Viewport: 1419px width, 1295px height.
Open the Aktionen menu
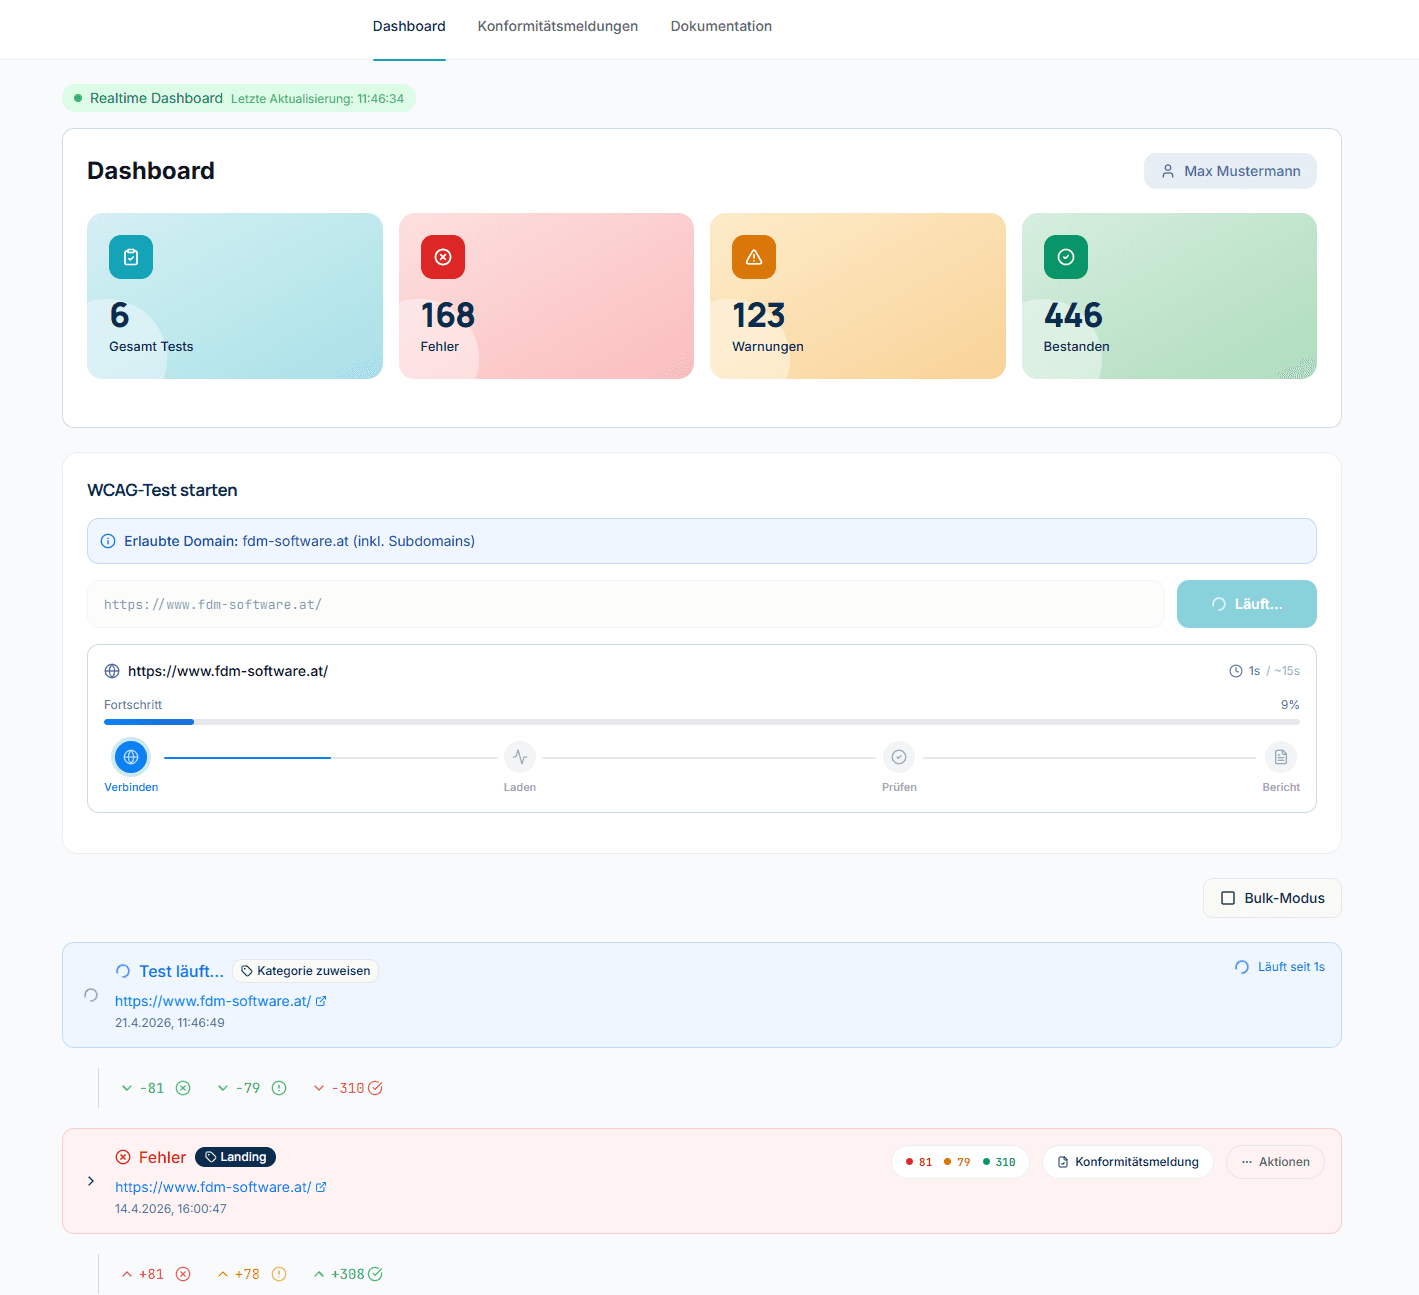click(x=1275, y=1162)
